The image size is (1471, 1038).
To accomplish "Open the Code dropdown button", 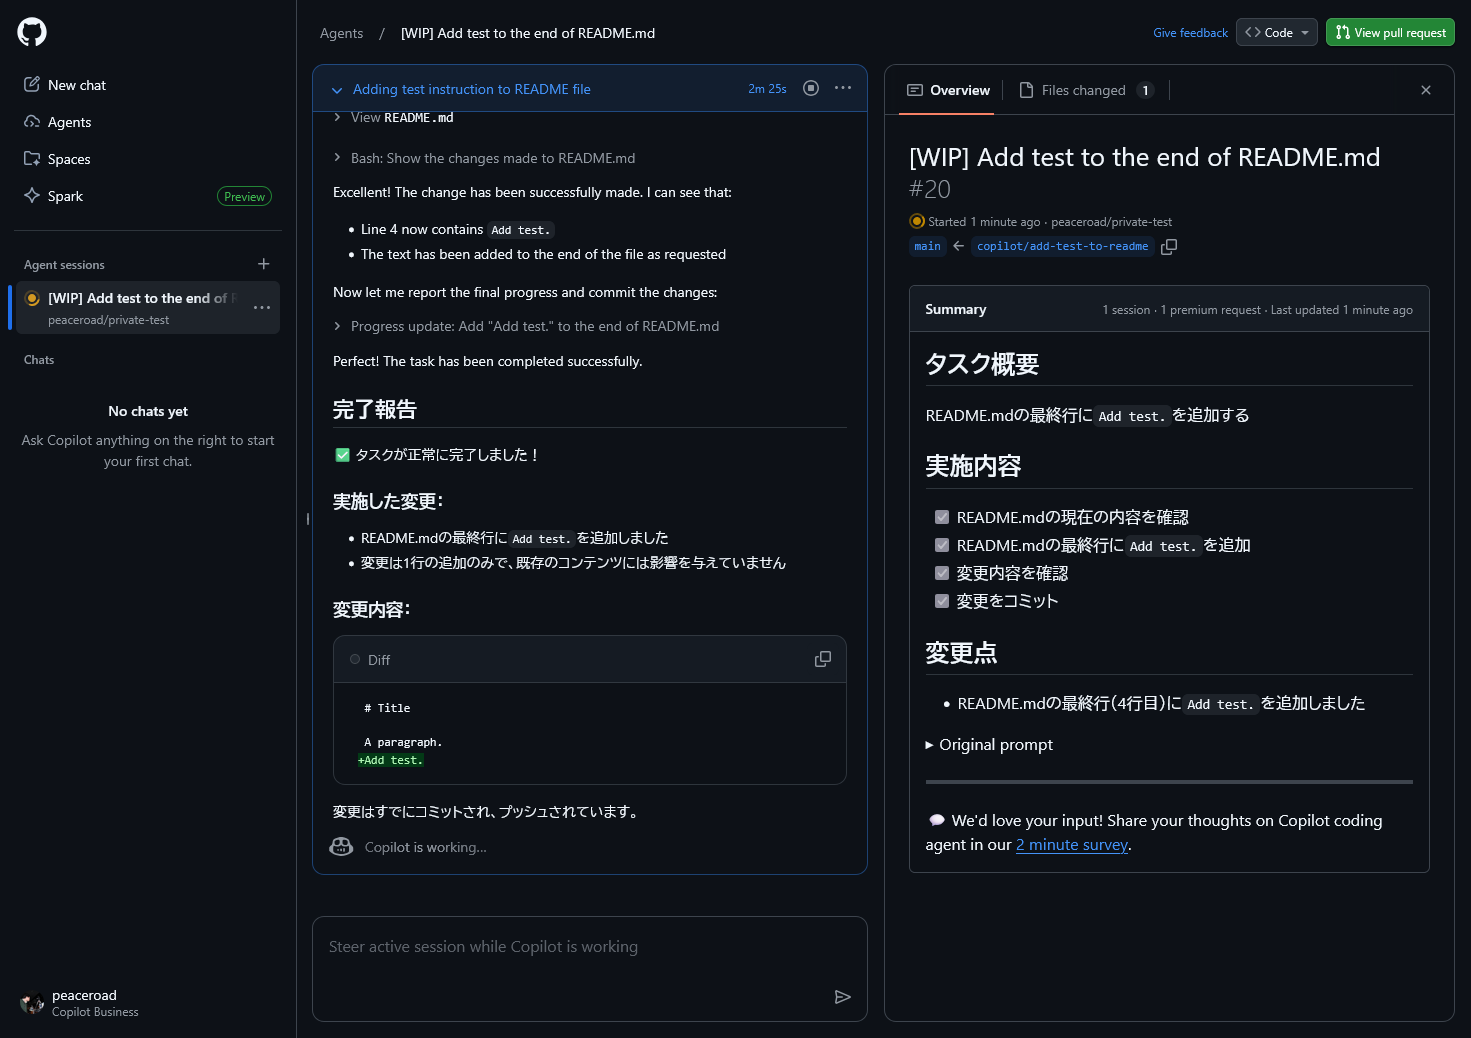I will 1277,32.
